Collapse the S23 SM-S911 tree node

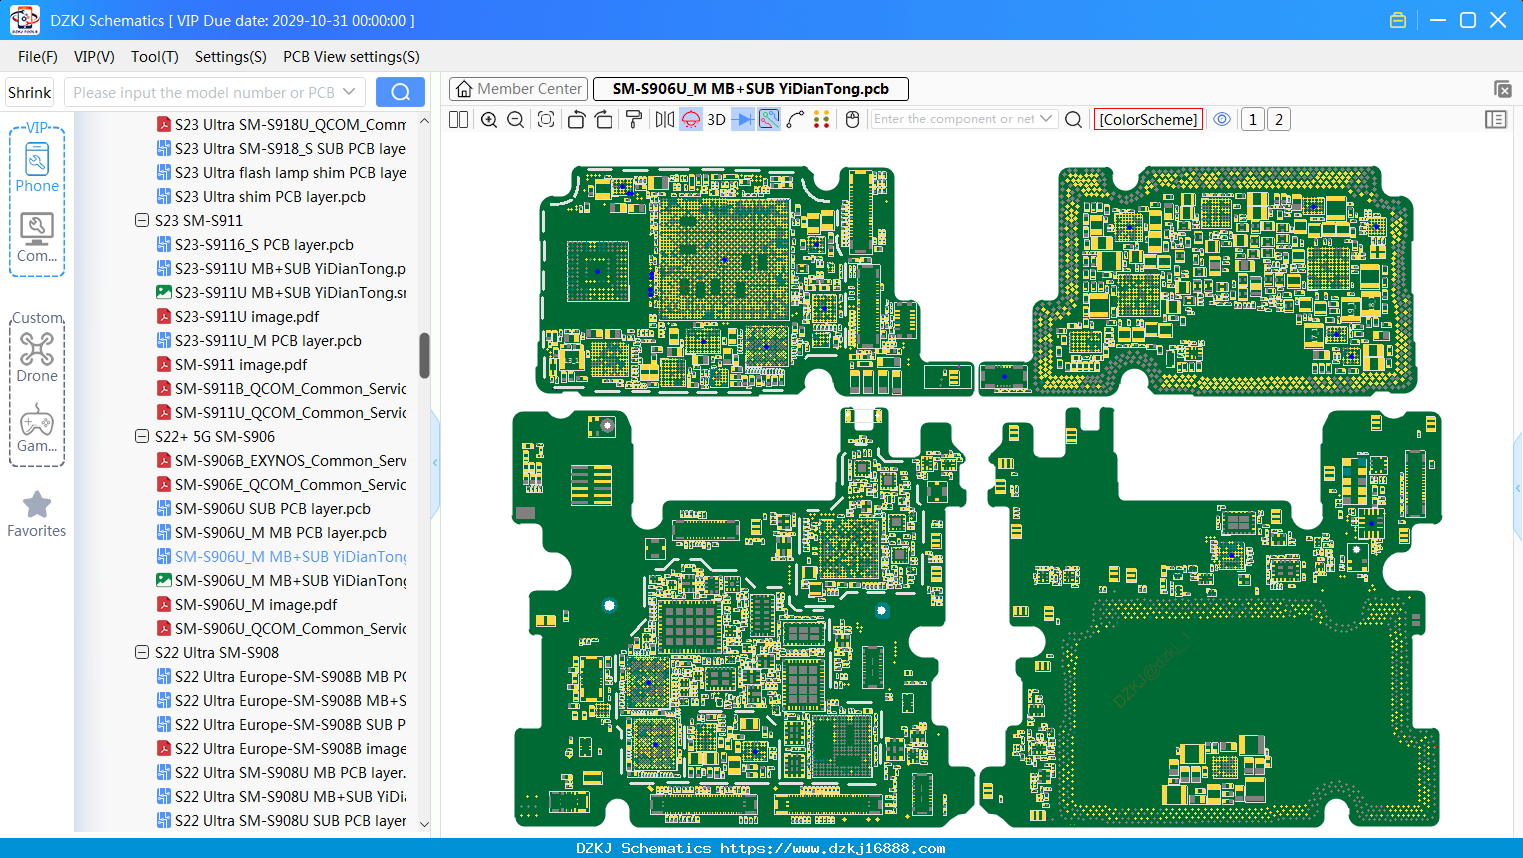click(142, 220)
